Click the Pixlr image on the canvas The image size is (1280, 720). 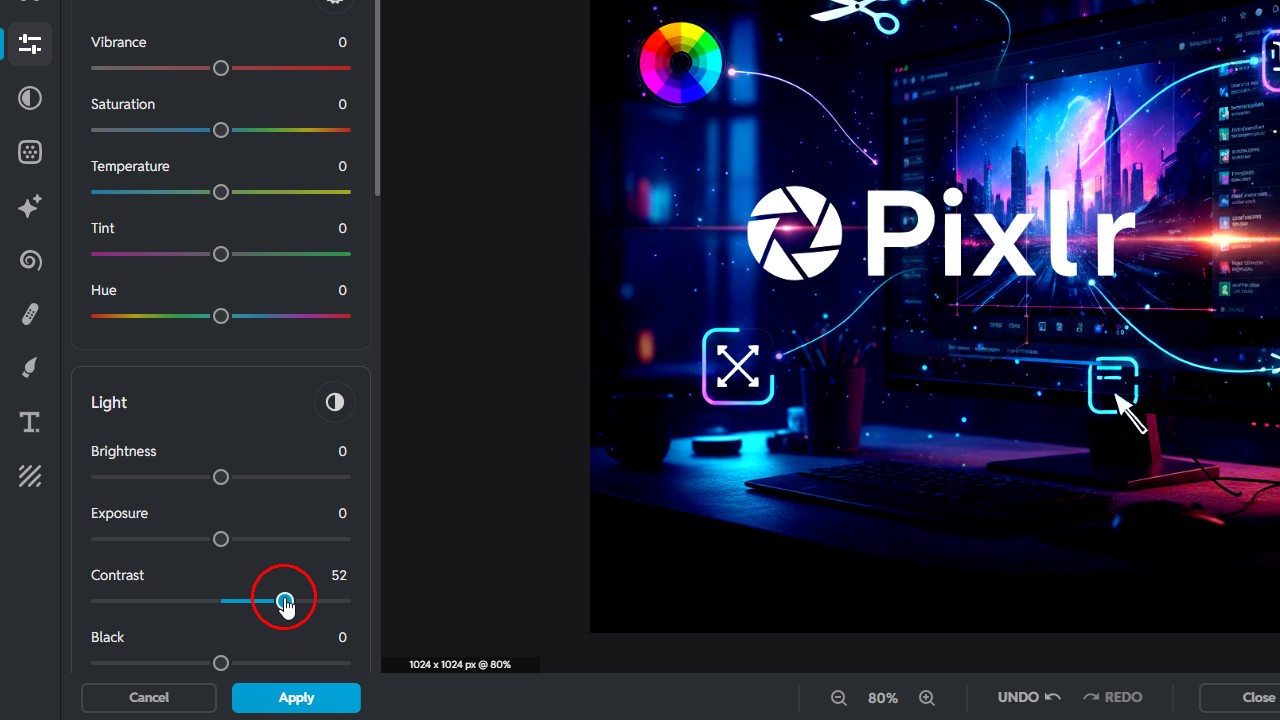point(935,316)
